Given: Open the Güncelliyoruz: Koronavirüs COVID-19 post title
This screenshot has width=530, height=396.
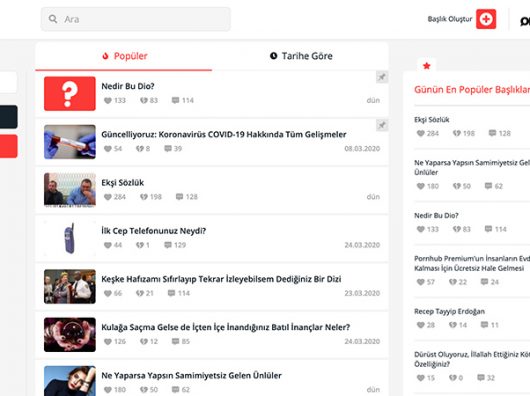Looking at the screenshot, I should tap(224, 134).
